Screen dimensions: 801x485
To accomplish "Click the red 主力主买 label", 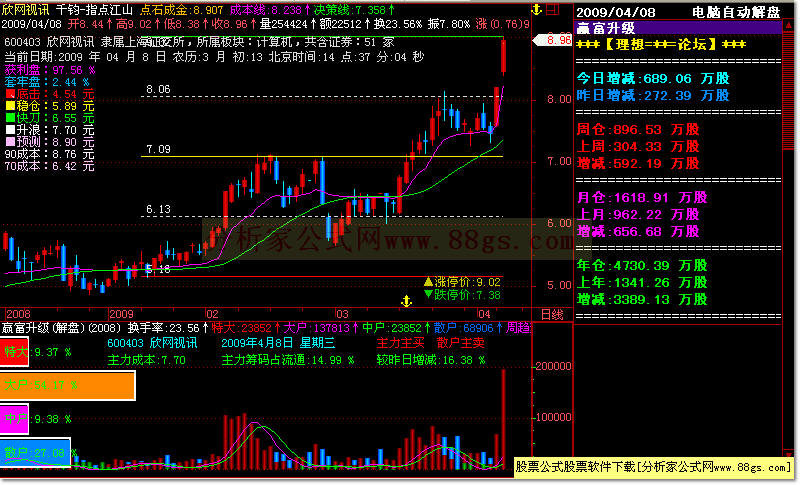I will coord(400,343).
